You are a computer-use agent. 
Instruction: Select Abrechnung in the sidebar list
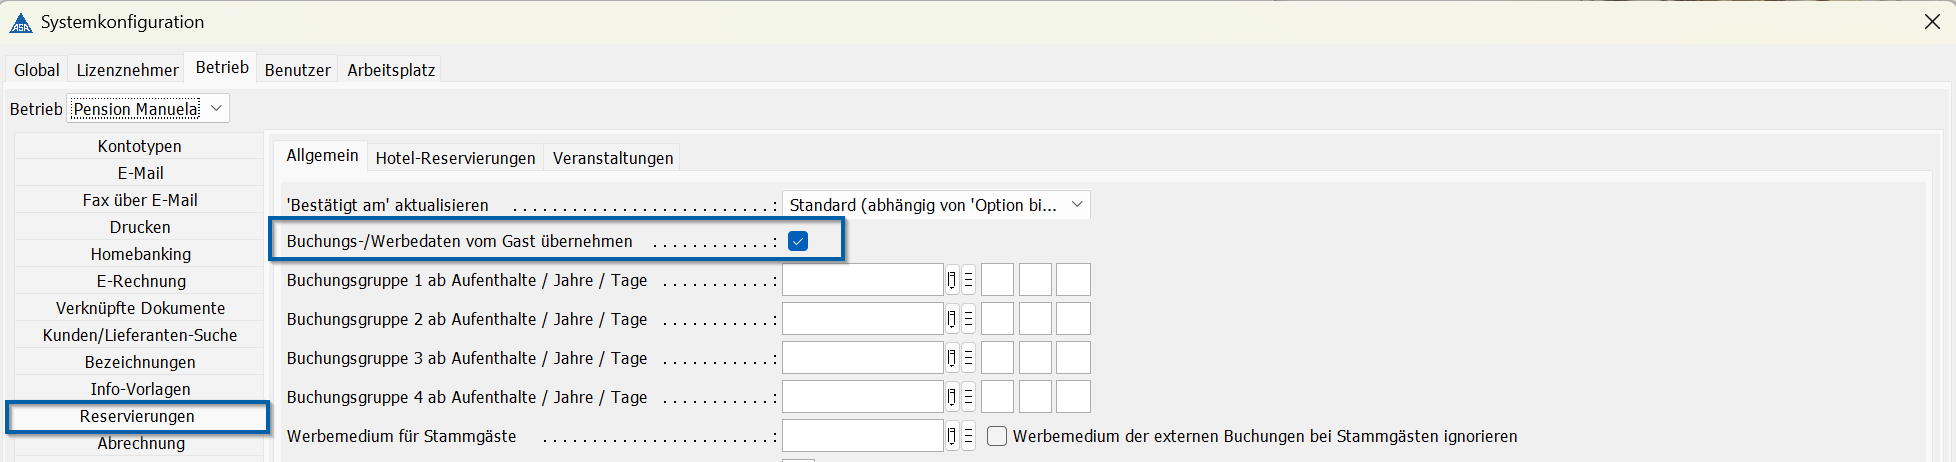click(x=140, y=444)
